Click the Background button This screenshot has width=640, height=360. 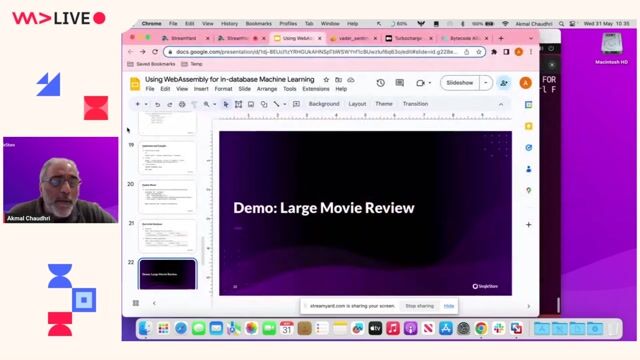pyautogui.click(x=324, y=104)
